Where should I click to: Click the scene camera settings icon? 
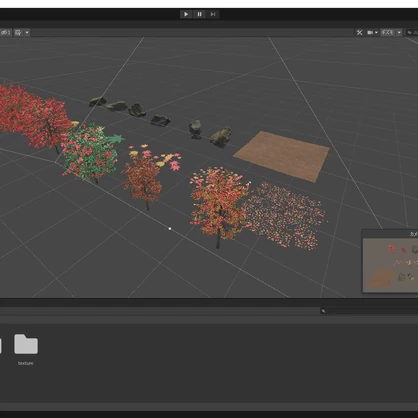[x=370, y=32]
